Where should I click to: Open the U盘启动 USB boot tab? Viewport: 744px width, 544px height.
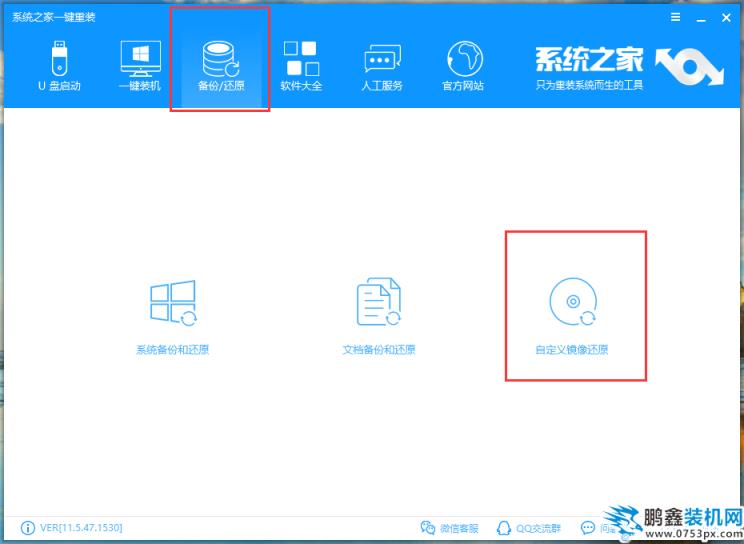[x=59, y=66]
